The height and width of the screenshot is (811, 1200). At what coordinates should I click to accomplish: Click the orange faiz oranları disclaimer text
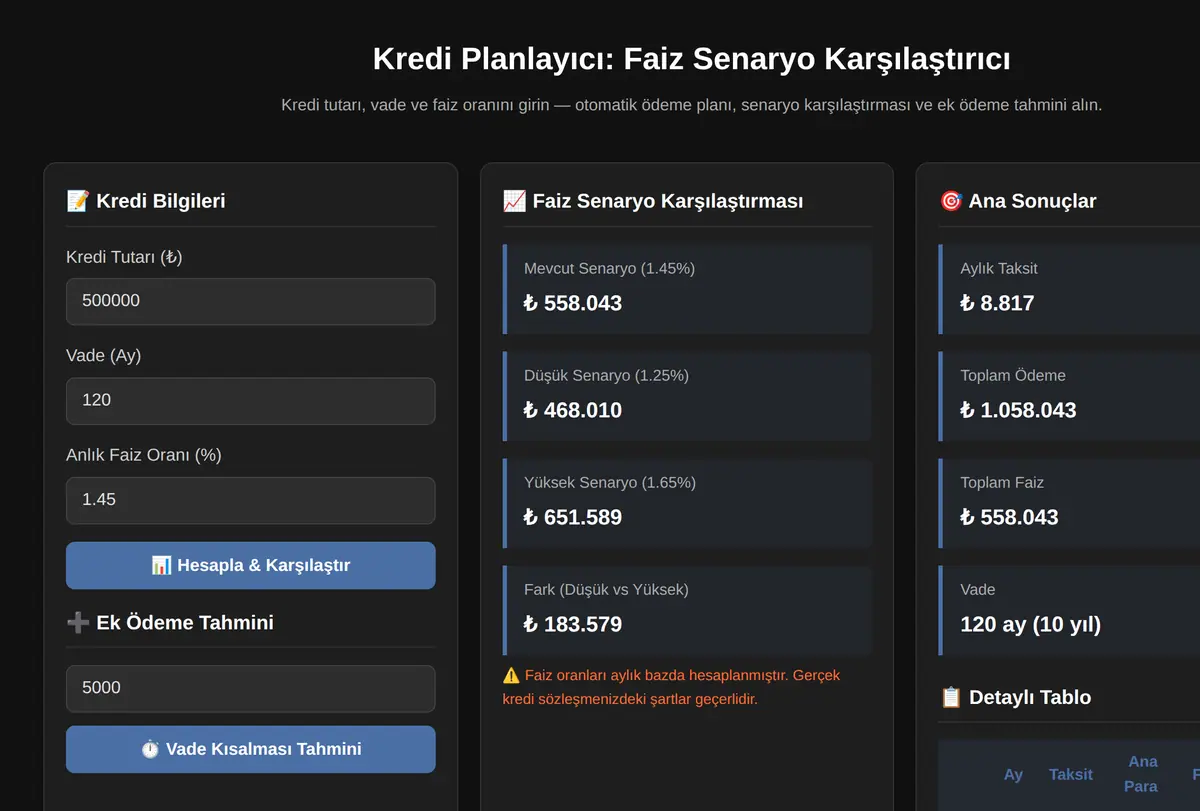[671, 687]
